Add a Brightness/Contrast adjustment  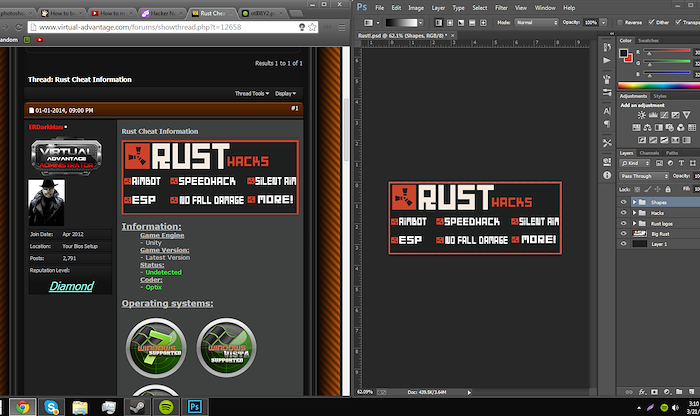point(642,115)
